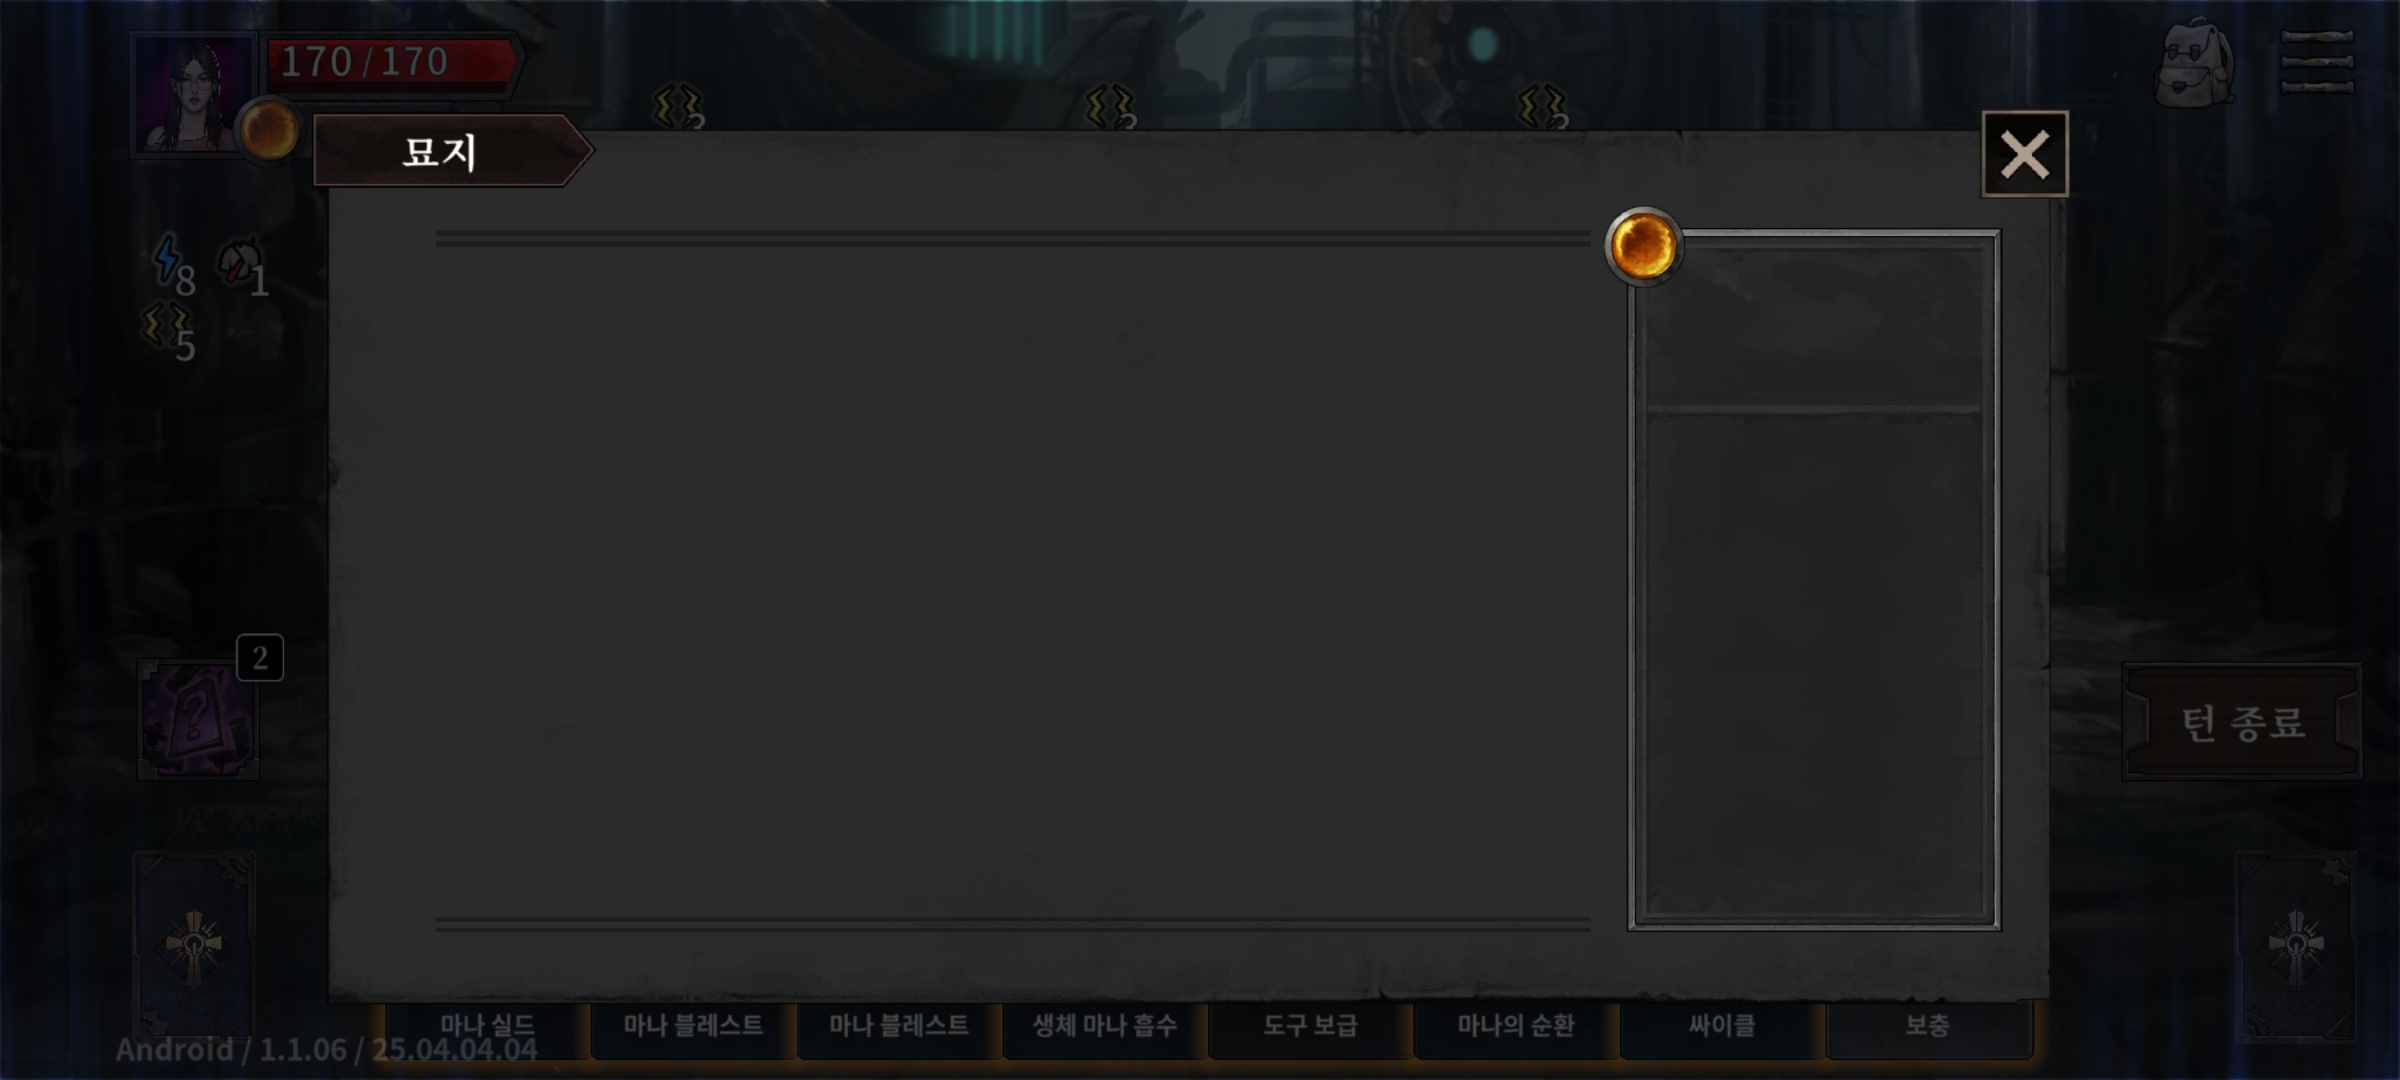The height and width of the screenshot is (1080, 2400).
Task: Open the discard pile deck at right
Action: [x=2296, y=946]
